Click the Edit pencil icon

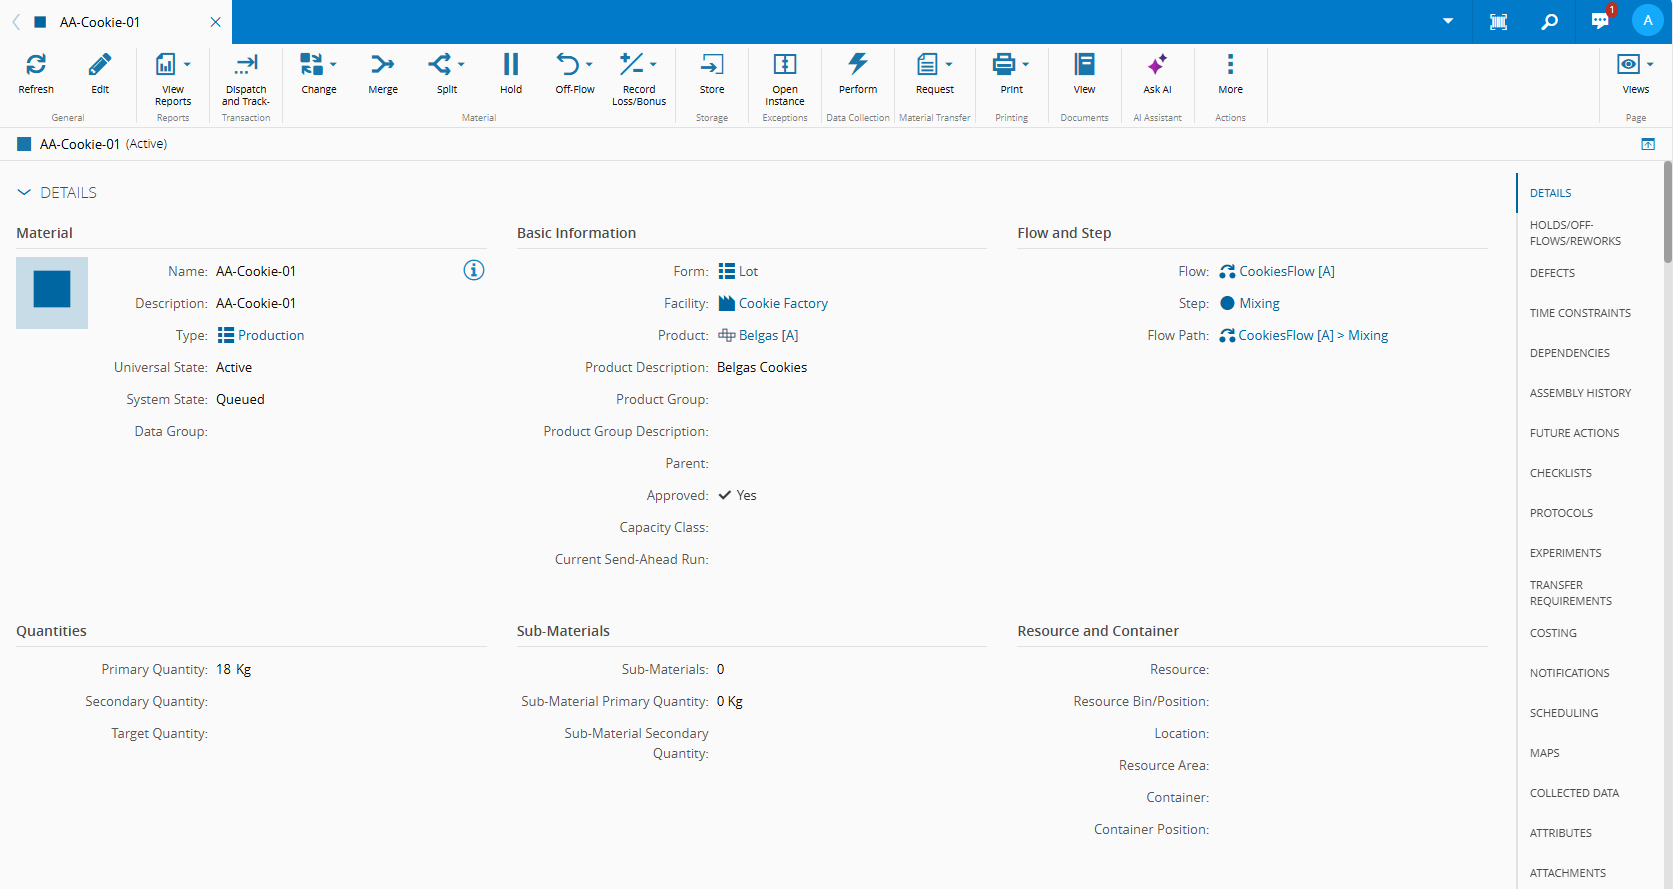100,65
